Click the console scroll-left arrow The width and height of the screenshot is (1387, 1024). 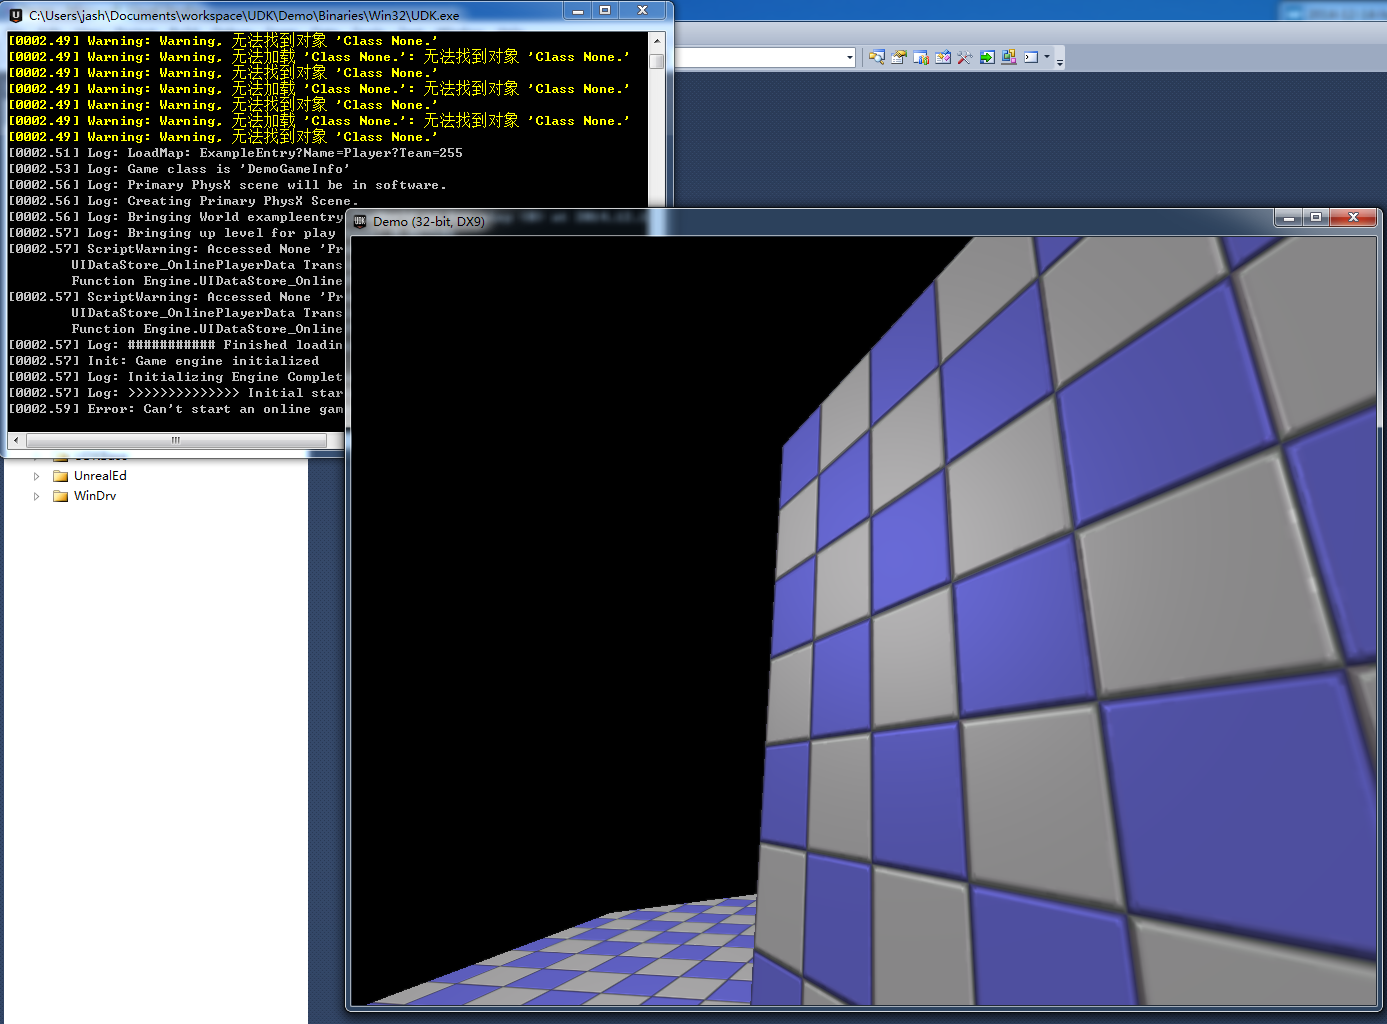[x=16, y=440]
